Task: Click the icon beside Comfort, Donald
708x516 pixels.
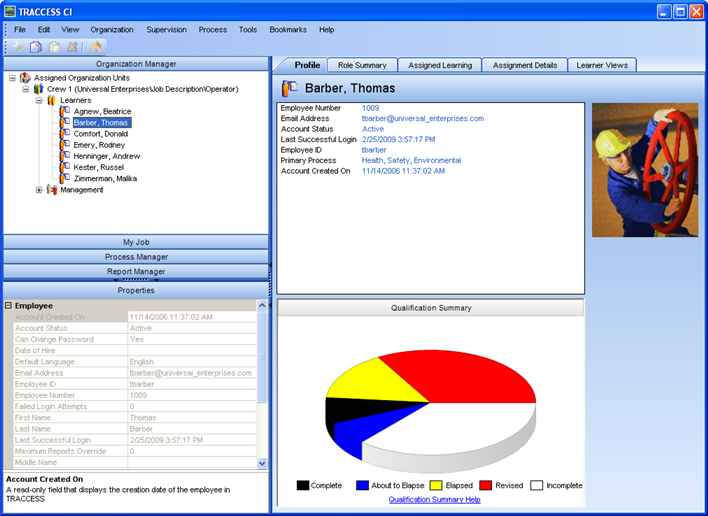Action: (x=65, y=134)
